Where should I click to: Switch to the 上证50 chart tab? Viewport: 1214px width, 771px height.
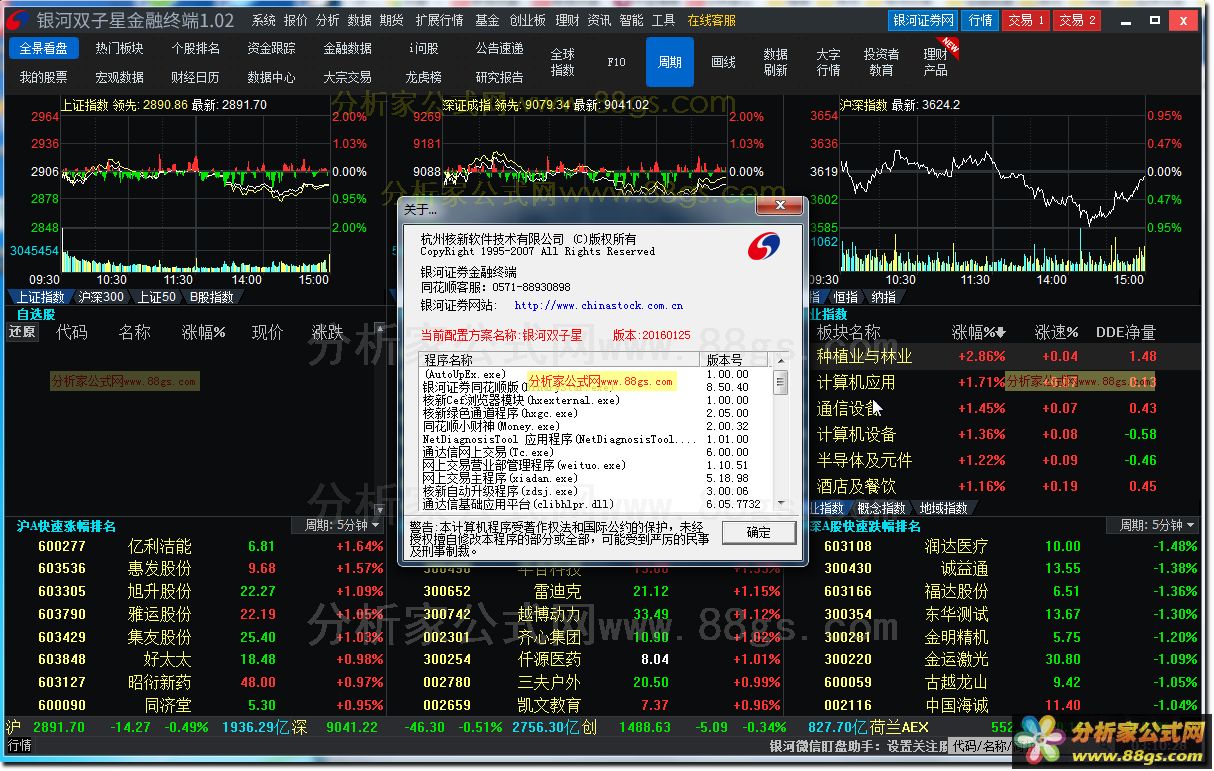(x=157, y=297)
